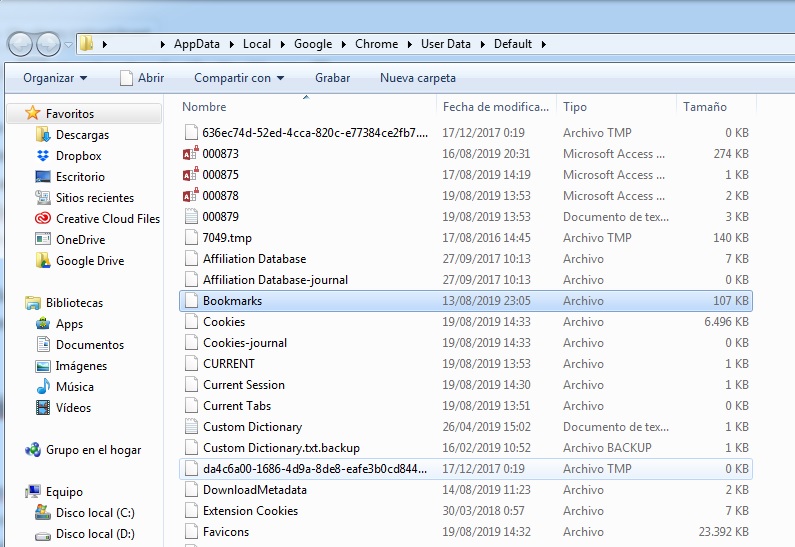Screen dimensions: 795x547
Task: Click the folder icon in address bar
Action: [87, 44]
